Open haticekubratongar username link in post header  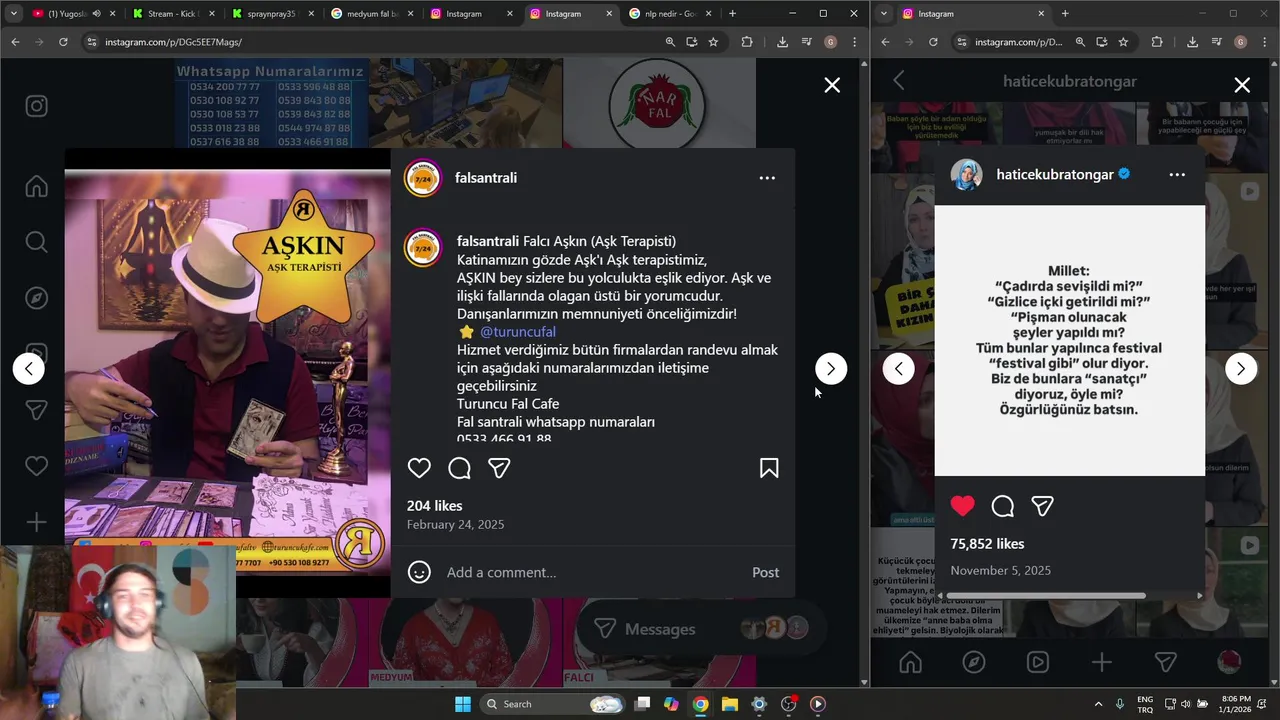[x=1055, y=174]
